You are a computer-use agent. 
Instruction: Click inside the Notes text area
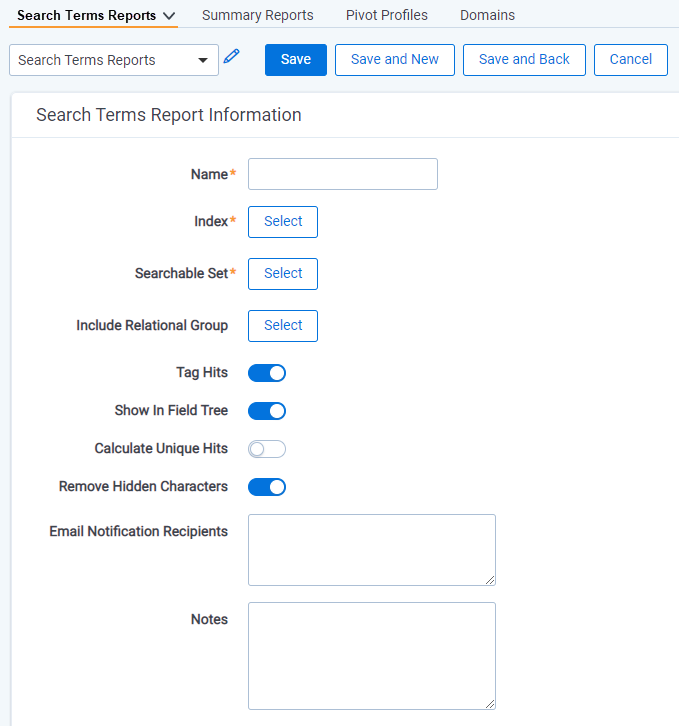[x=372, y=656]
